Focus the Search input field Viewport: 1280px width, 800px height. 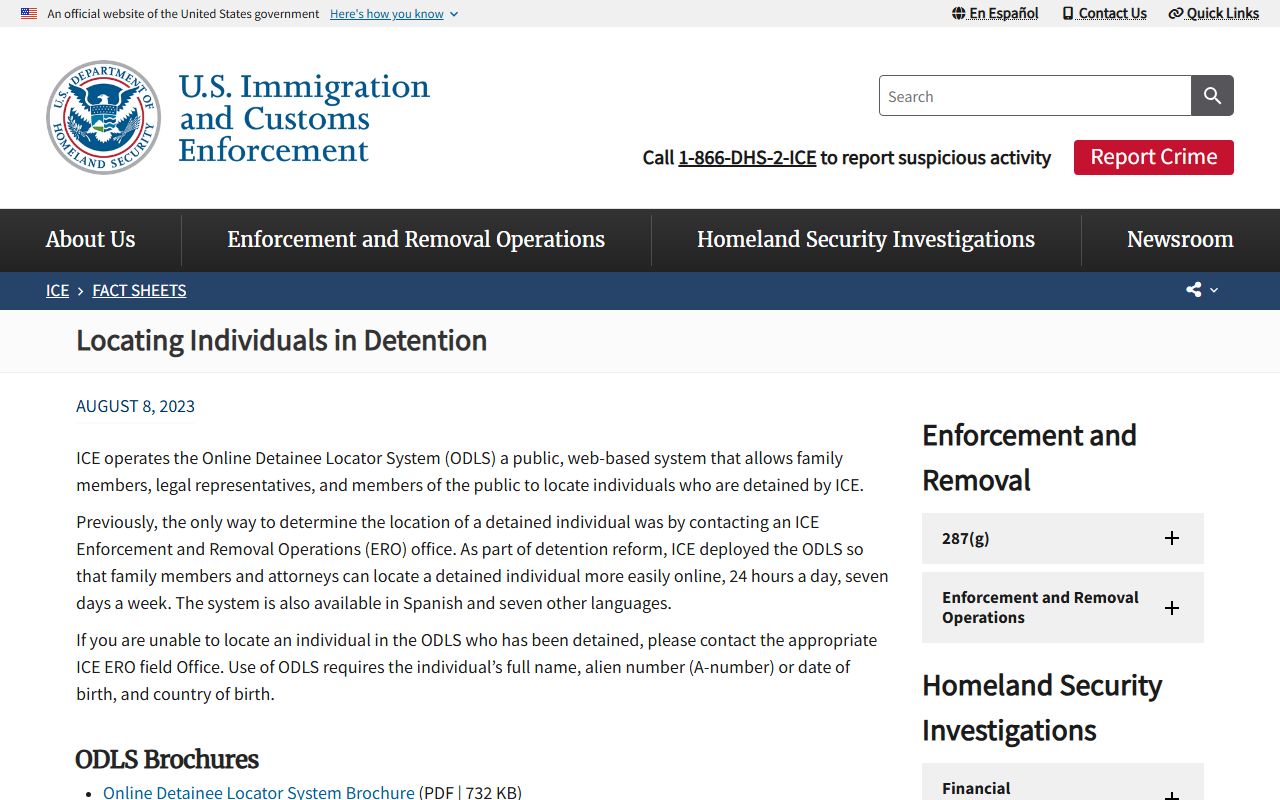pyautogui.click(x=1035, y=96)
